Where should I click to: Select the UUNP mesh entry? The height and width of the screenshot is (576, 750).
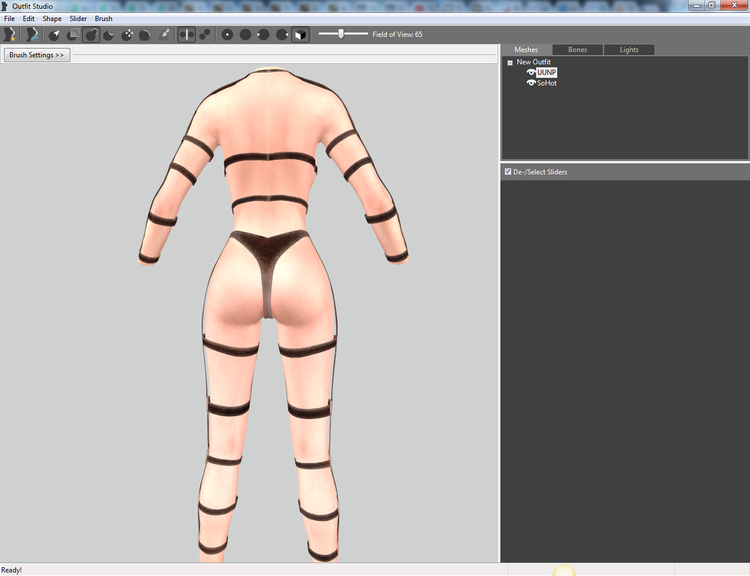pyautogui.click(x=546, y=72)
